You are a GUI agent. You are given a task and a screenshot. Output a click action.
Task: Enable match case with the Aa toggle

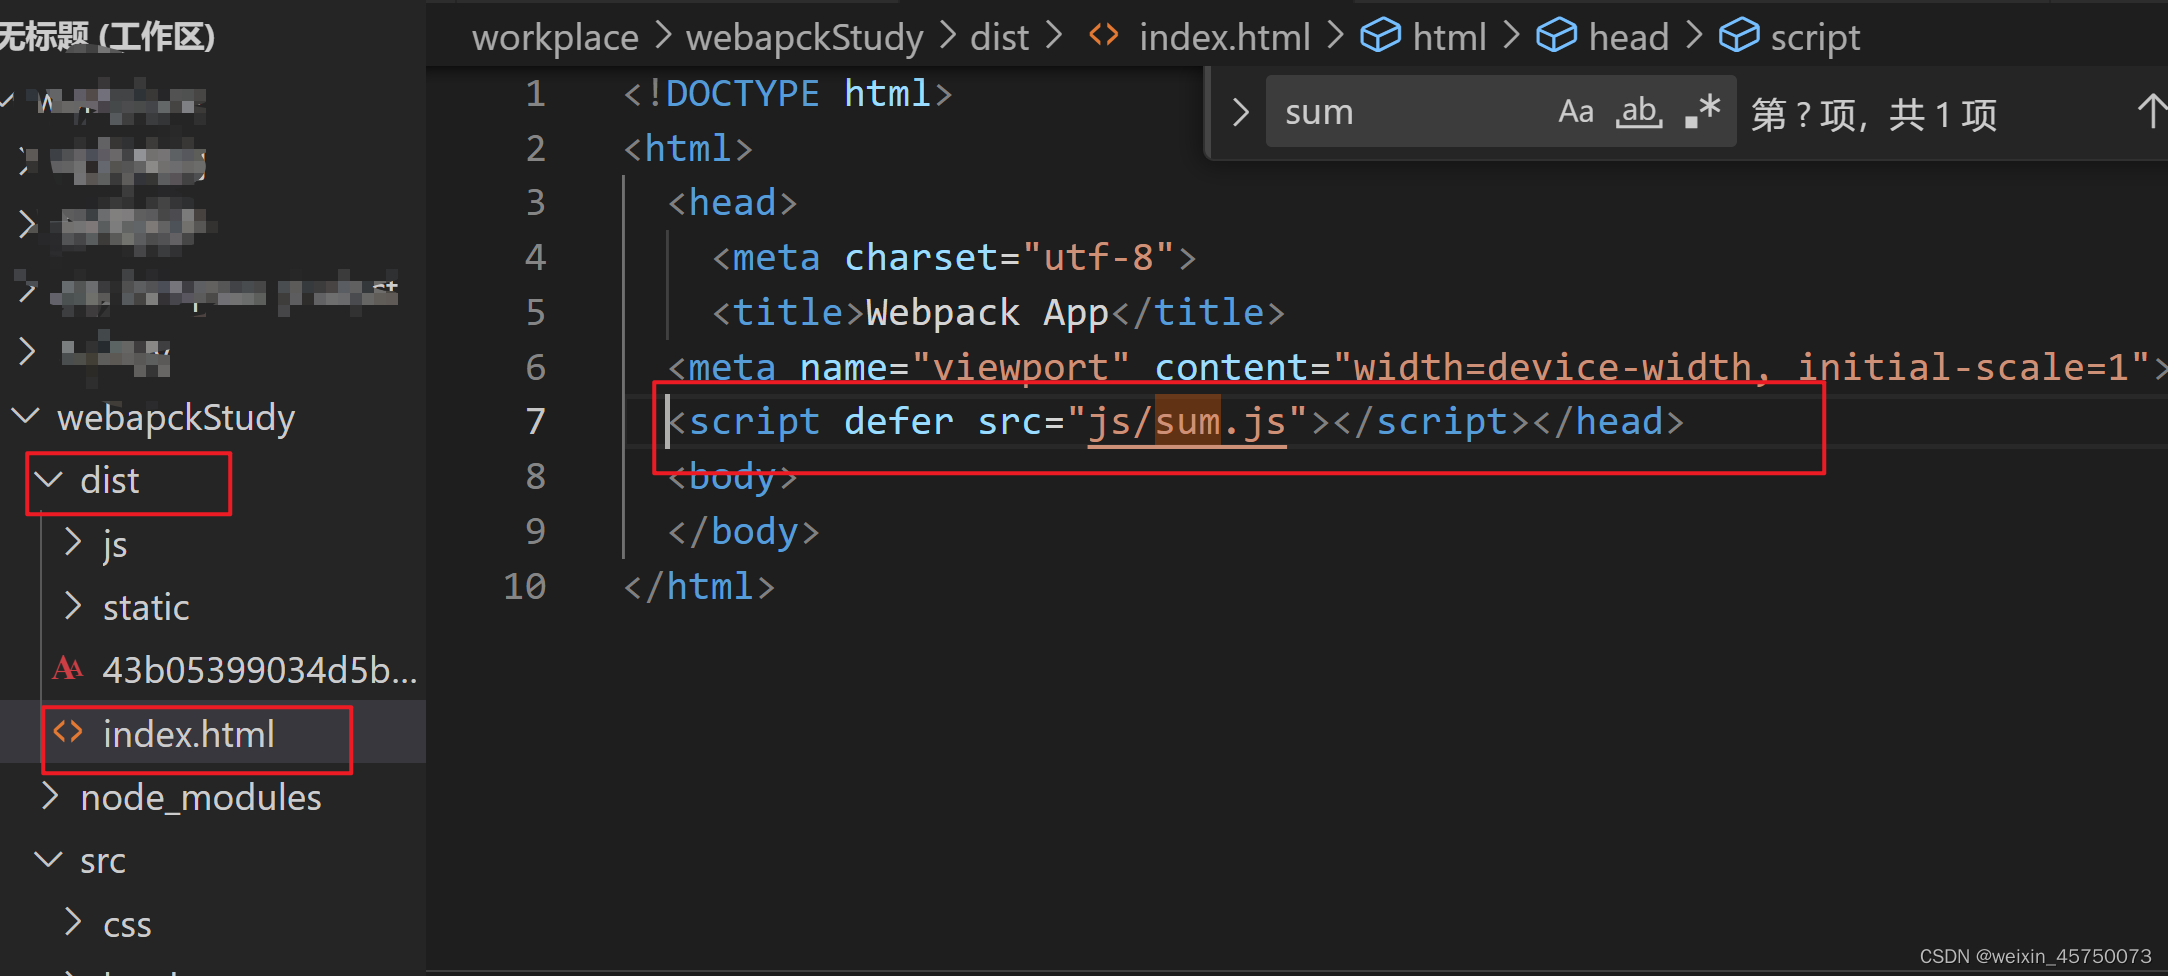pyautogui.click(x=1575, y=111)
